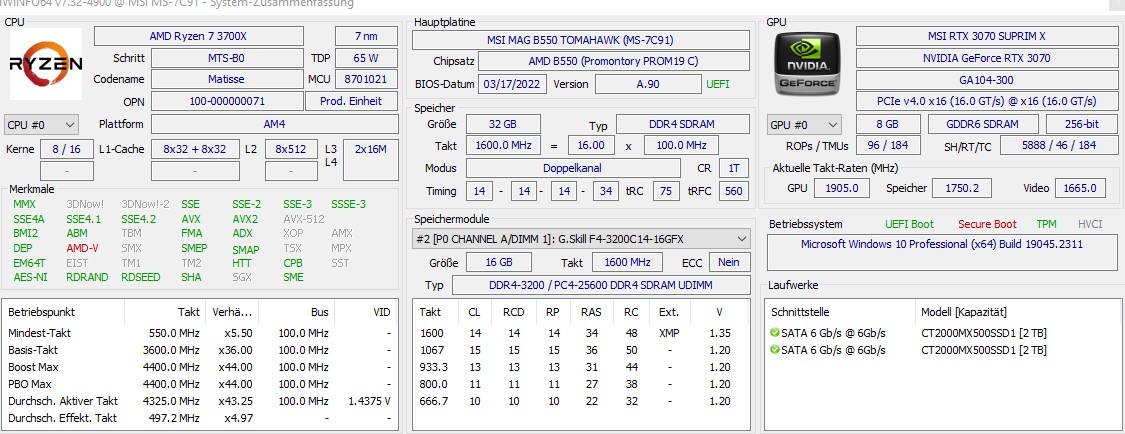Viewport: 1125px width, 434px height.
Task: Click the MSI MAG B550 TOMAHAWK field
Action: click(x=580, y=40)
